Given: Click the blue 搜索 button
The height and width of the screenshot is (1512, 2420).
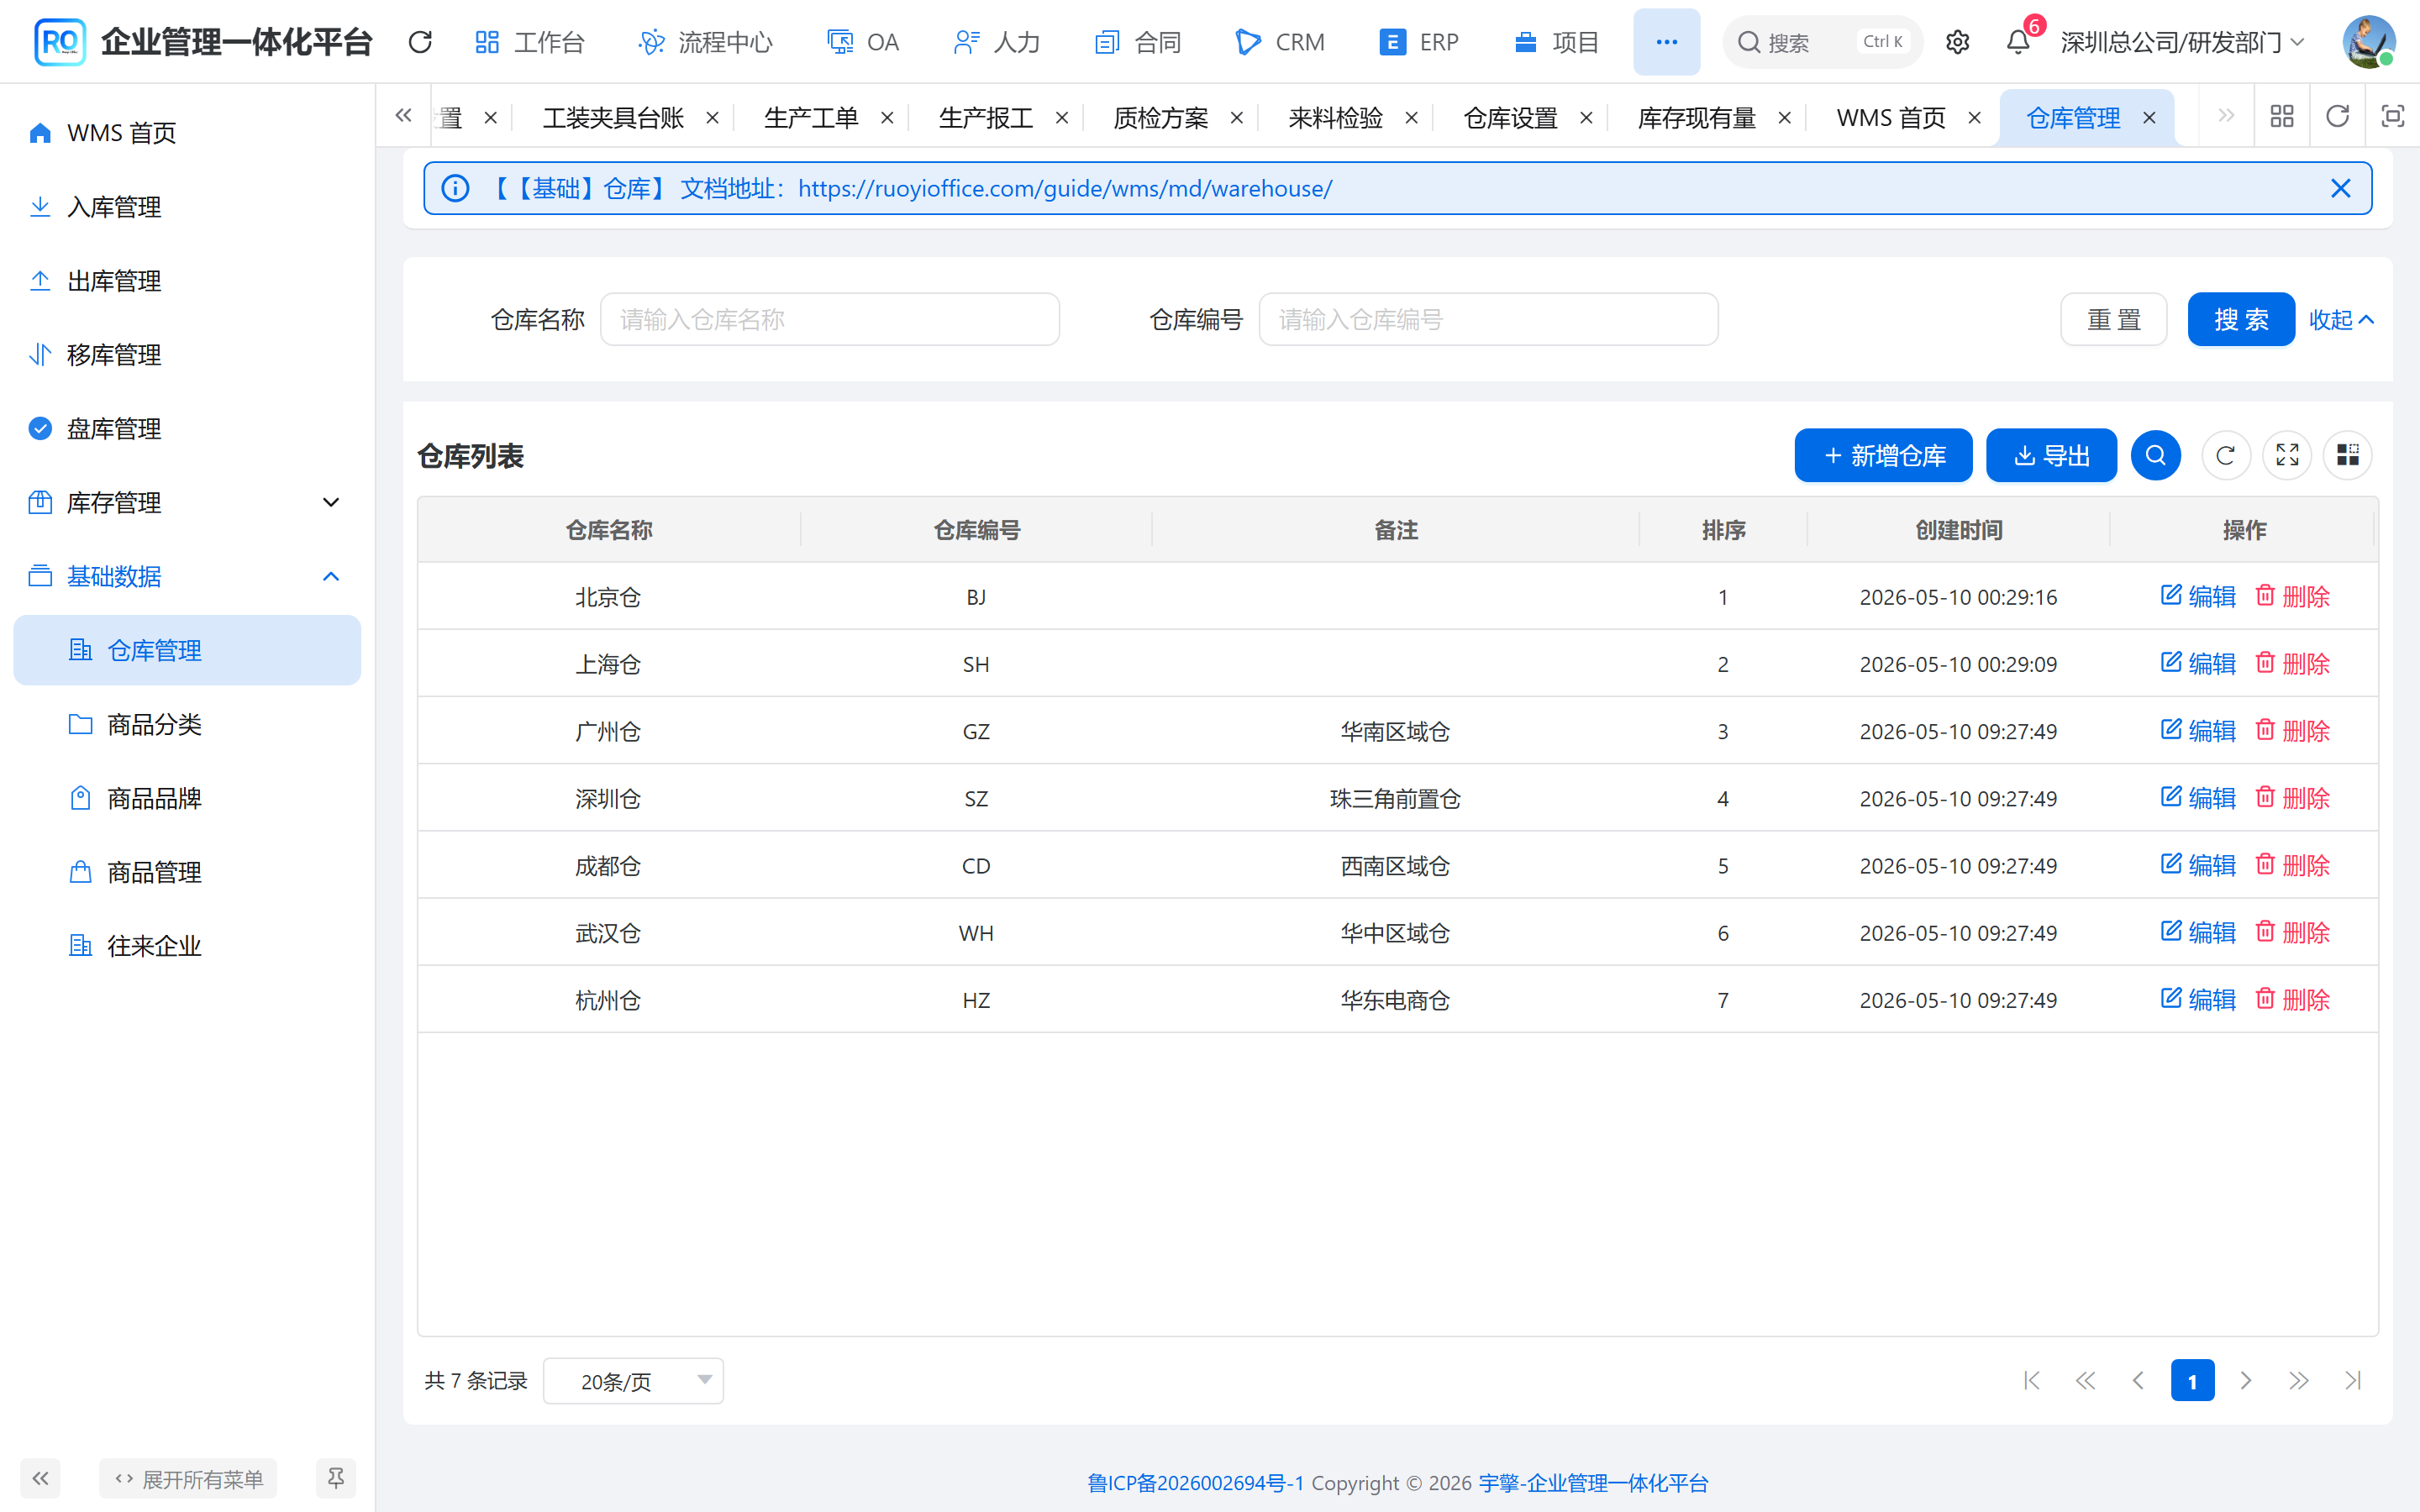Looking at the screenshot, I should coord(2241,319).
